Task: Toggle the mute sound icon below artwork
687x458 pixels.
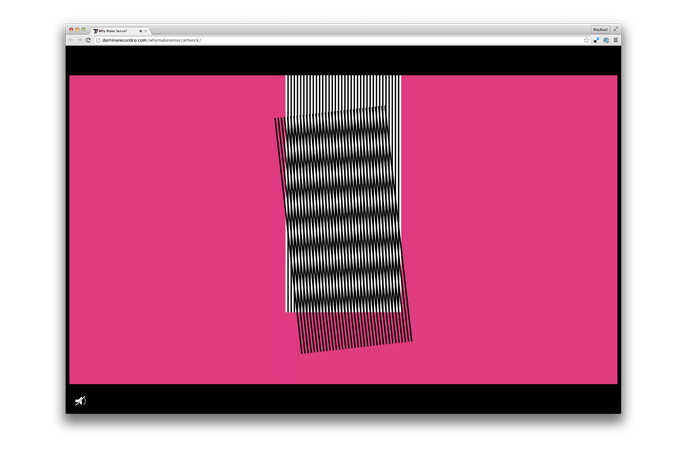Action: coord(80,401)
